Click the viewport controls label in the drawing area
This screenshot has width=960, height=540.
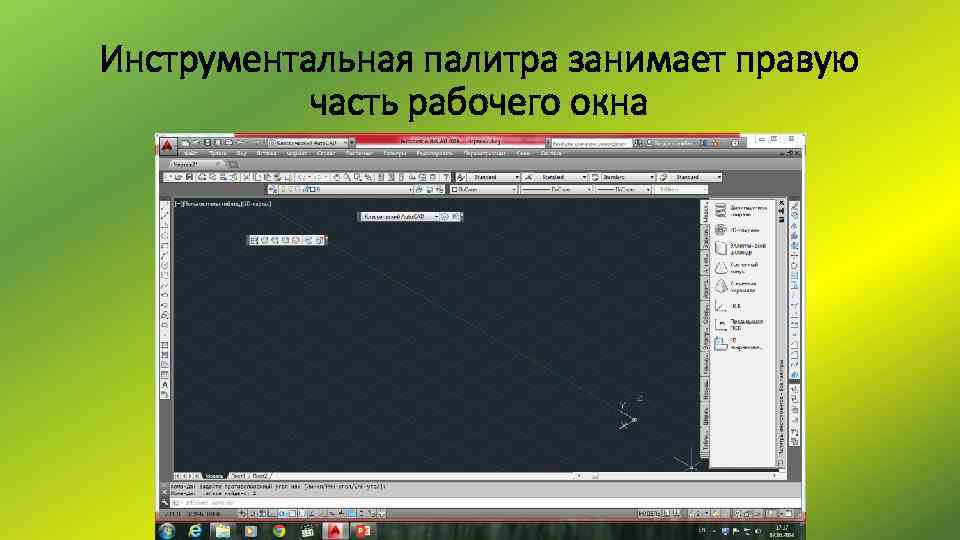pyautogui.click(x=223, y=204)
